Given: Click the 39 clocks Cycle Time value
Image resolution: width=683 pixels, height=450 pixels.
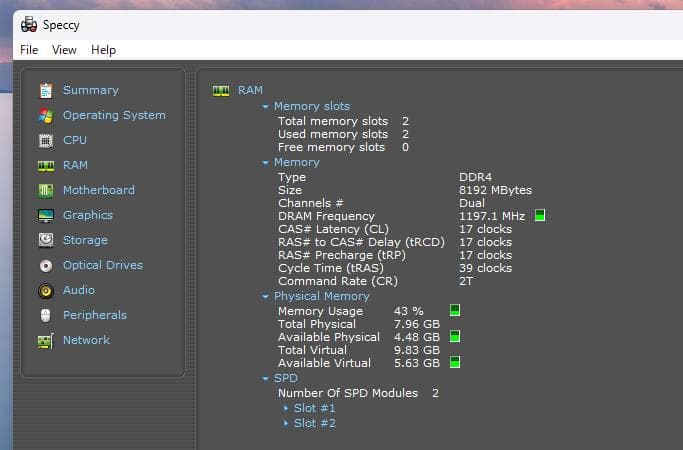Looking at the screenshot, I should 485,268.
